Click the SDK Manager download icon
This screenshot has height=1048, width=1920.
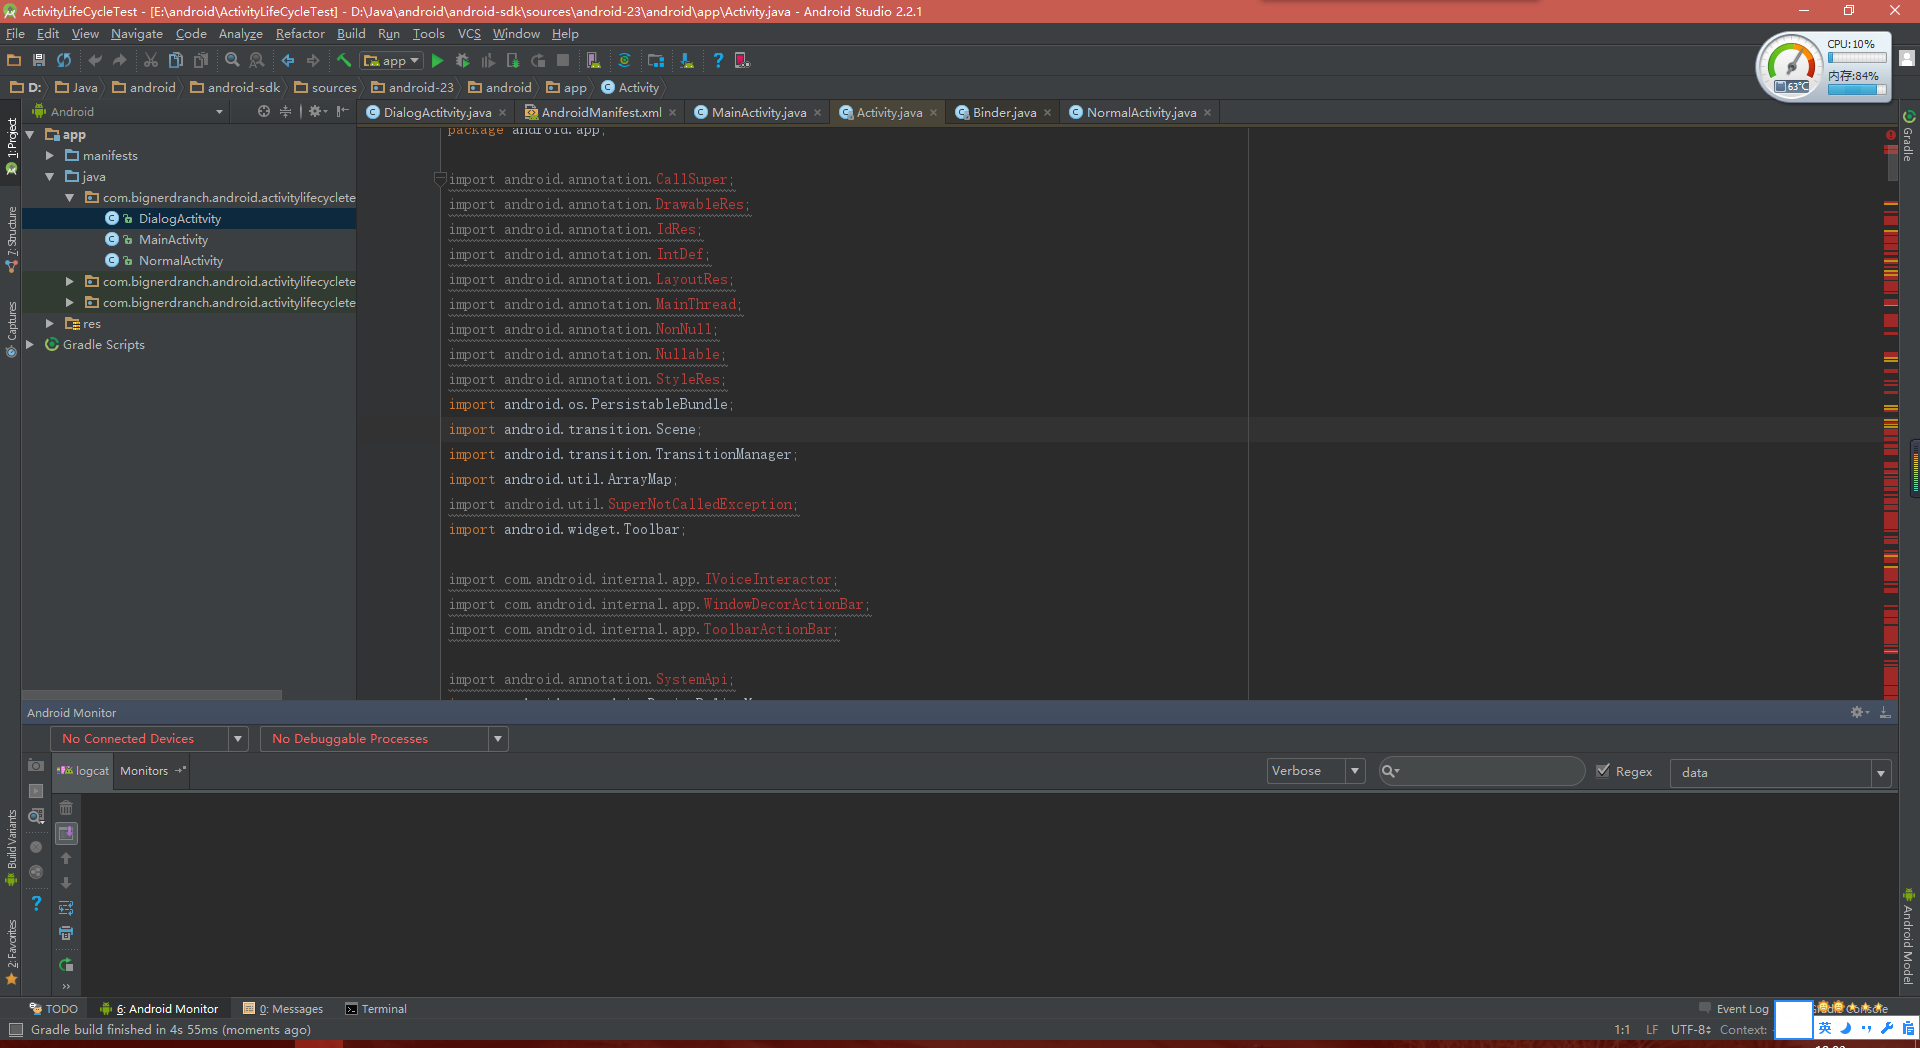tap(687, 61)
